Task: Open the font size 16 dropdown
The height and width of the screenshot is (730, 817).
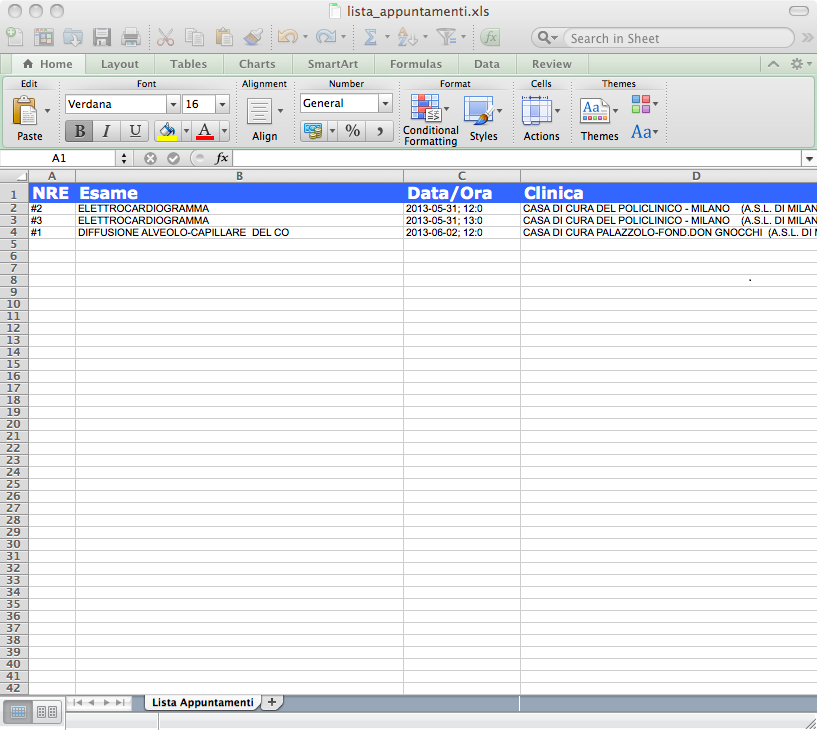Action: click(221, 104)
